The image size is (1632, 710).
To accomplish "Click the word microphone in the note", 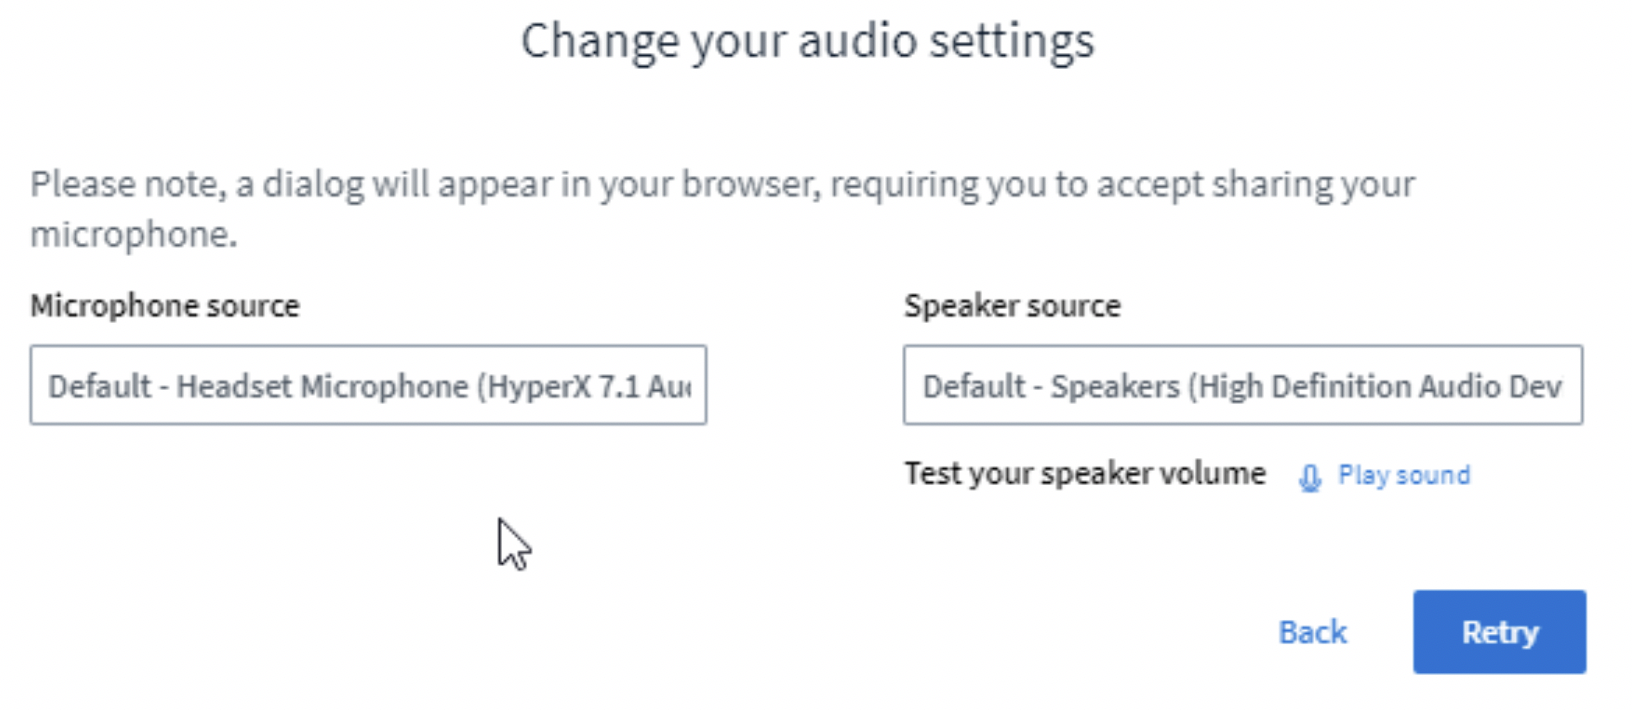I will click(131, 235).
